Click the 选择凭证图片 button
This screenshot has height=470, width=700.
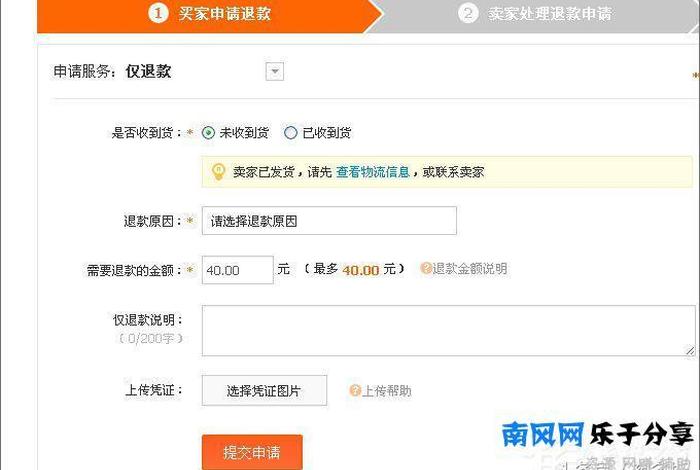264,391
